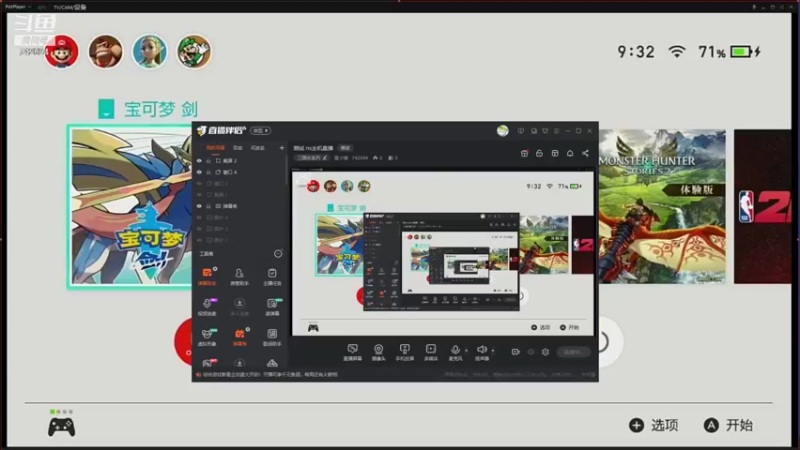
Task: Toggle visibility eye for 弹幕秀 source row
Action: [199, 206]
